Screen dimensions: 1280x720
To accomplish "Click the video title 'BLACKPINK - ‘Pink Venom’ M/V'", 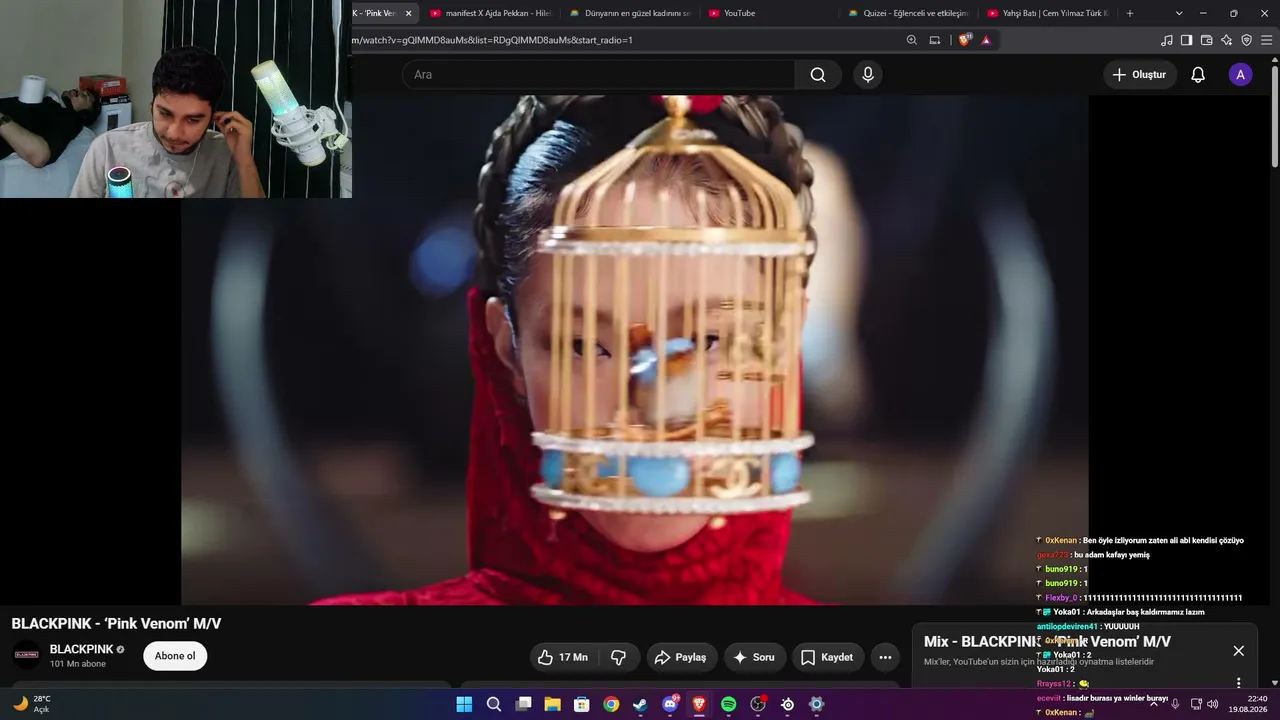I will pos(117,624).
